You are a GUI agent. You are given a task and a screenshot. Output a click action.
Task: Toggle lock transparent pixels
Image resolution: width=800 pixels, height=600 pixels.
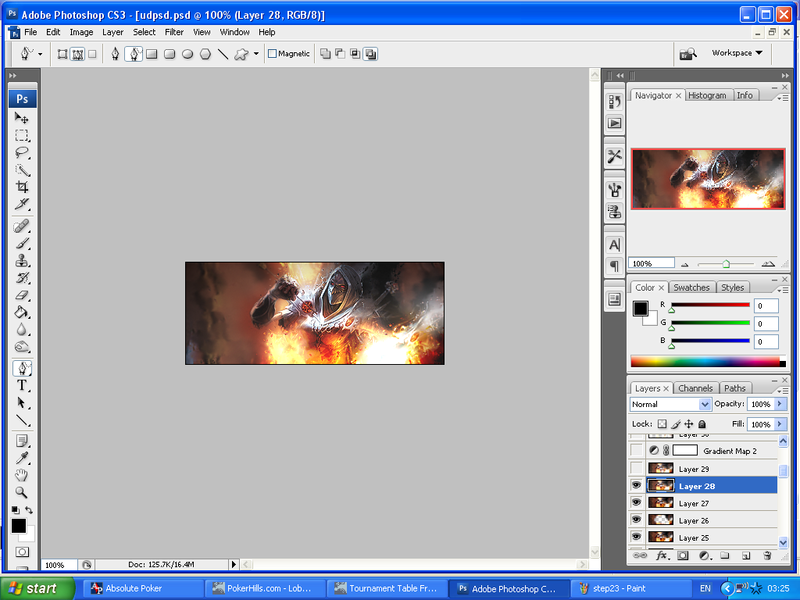tap(662, 424)
